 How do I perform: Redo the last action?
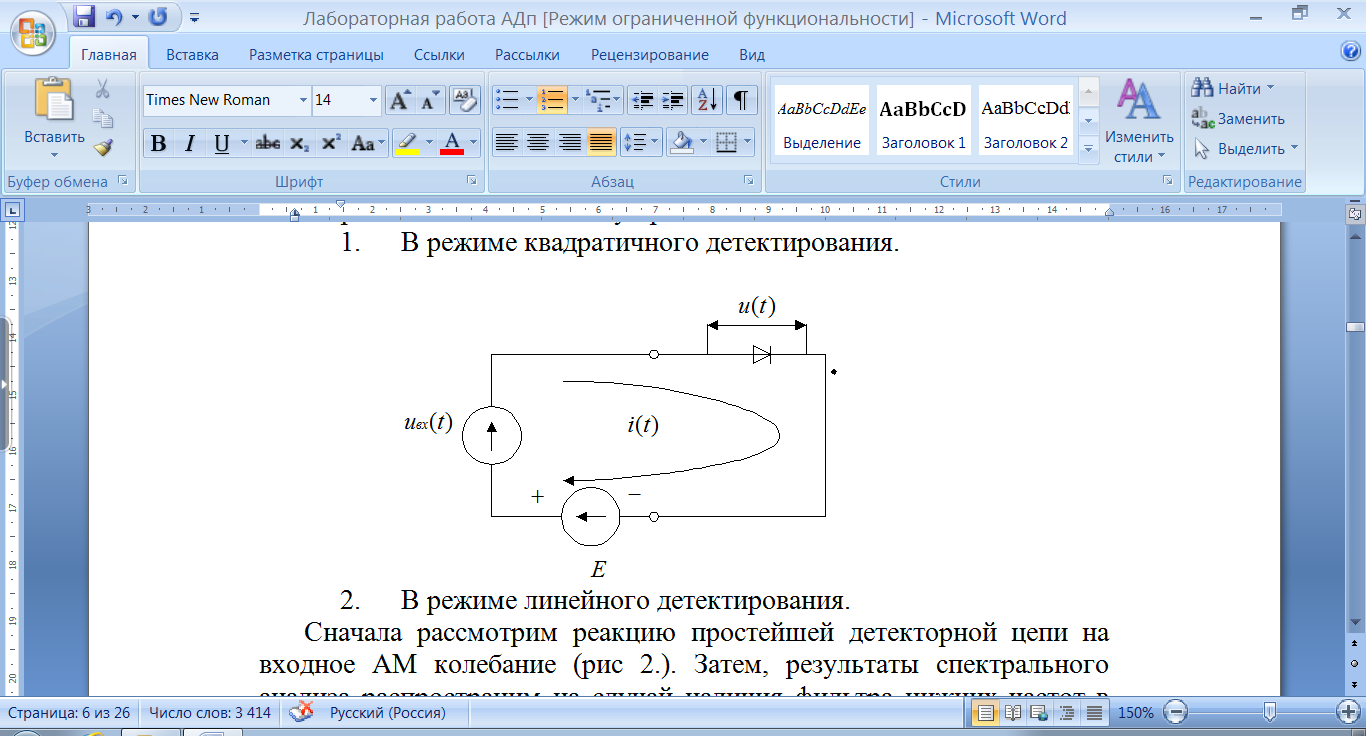pyautogui.click(x=157, y=17)
